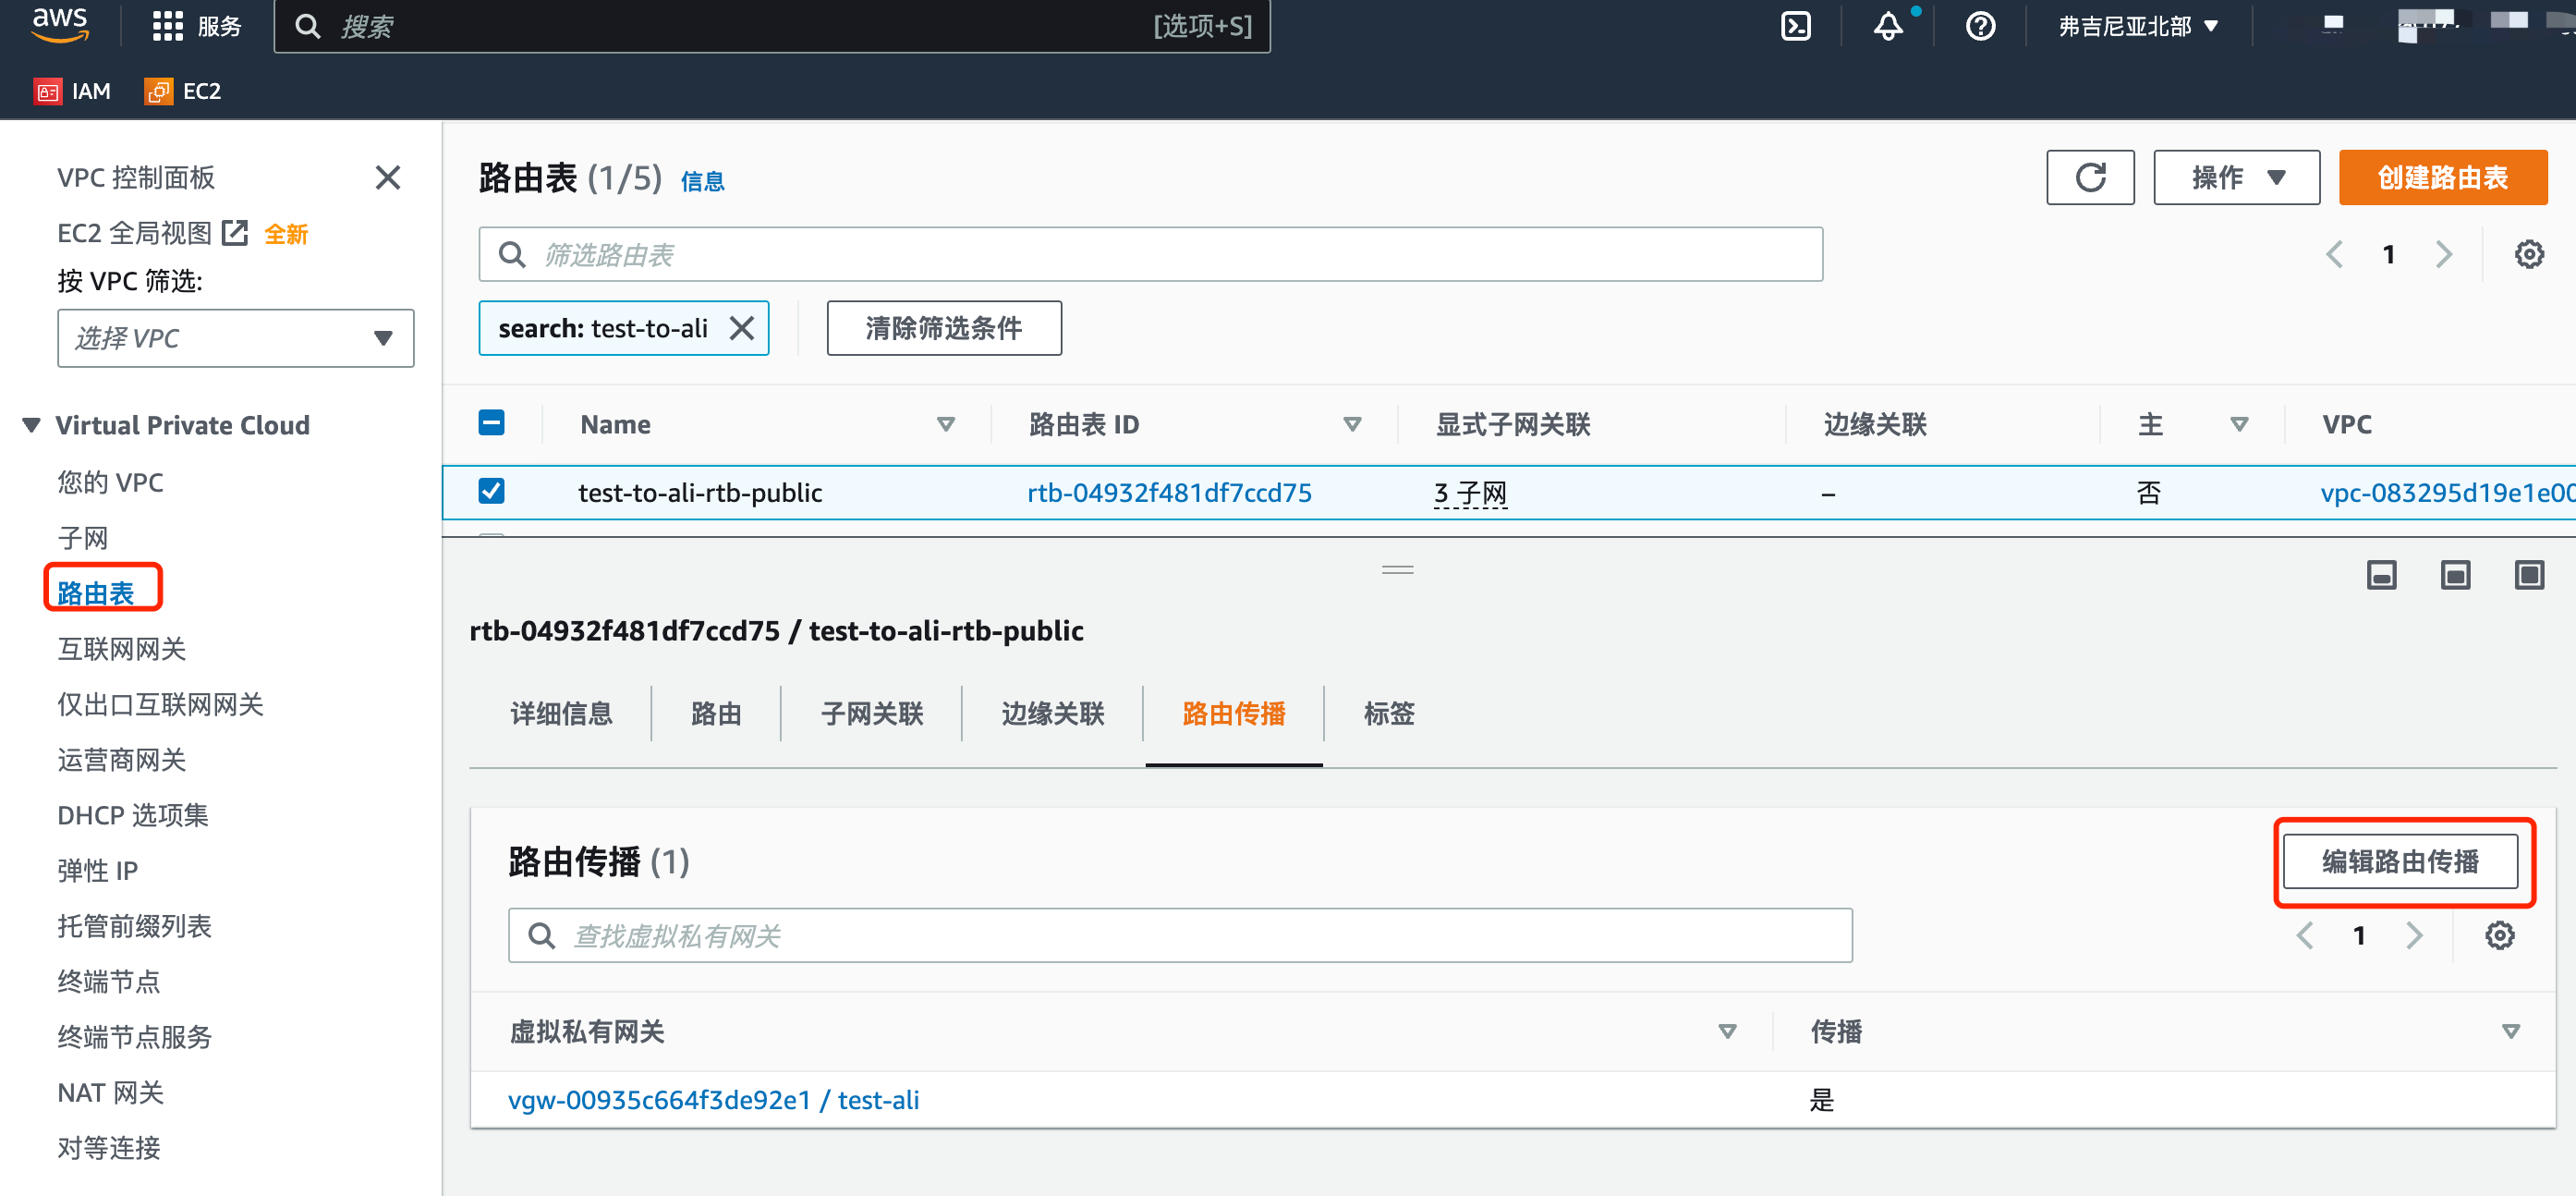Open EC2 全局视图 external link
2576x1196 pixels.
click(x=152, y=233)
